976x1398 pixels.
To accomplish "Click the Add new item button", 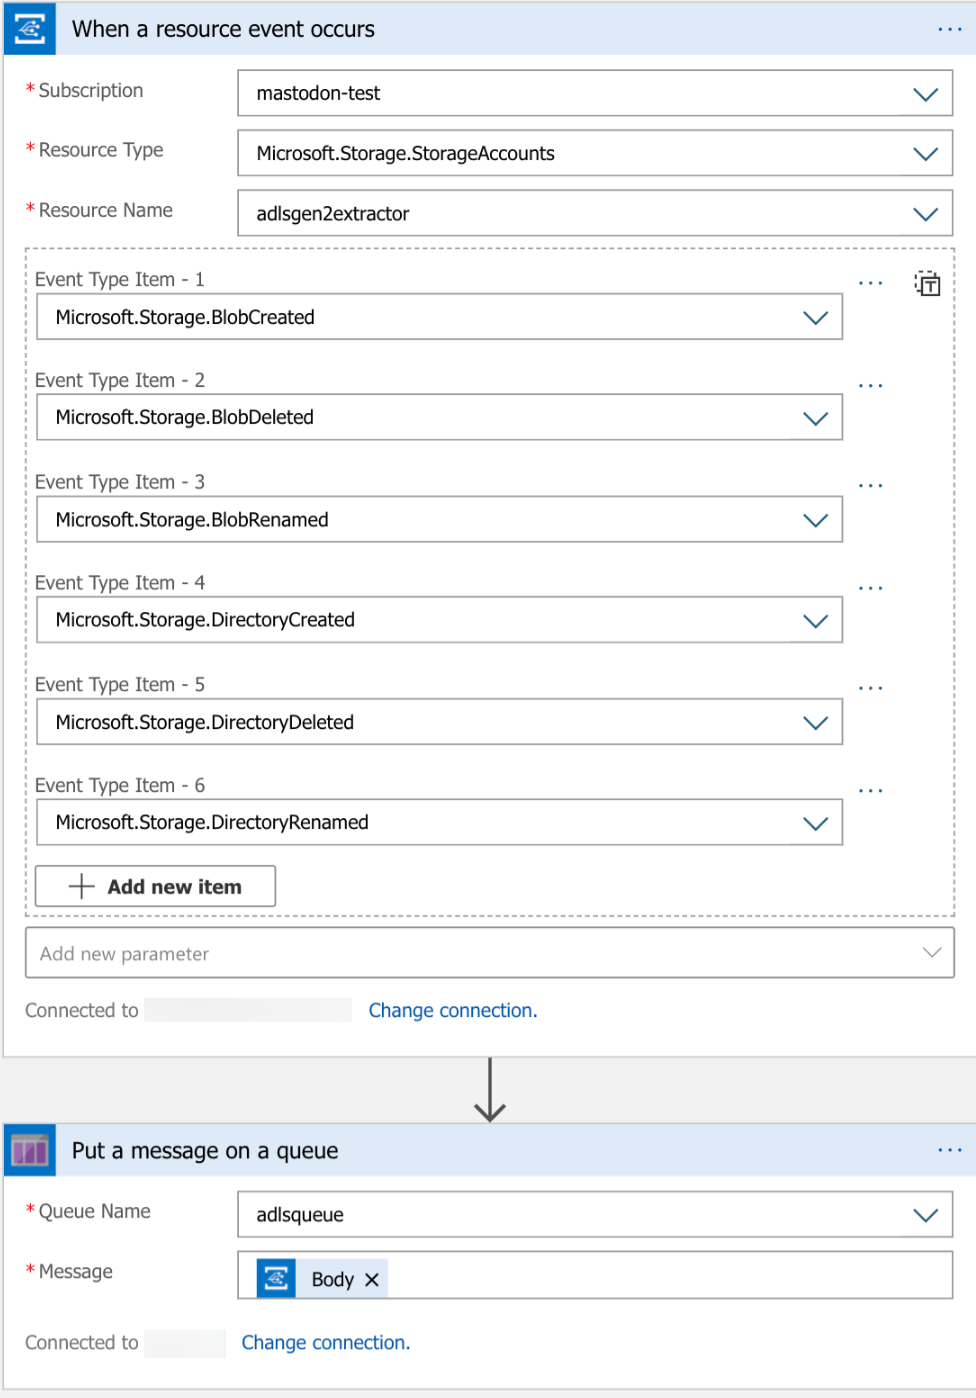I will (x=155, y=886).
